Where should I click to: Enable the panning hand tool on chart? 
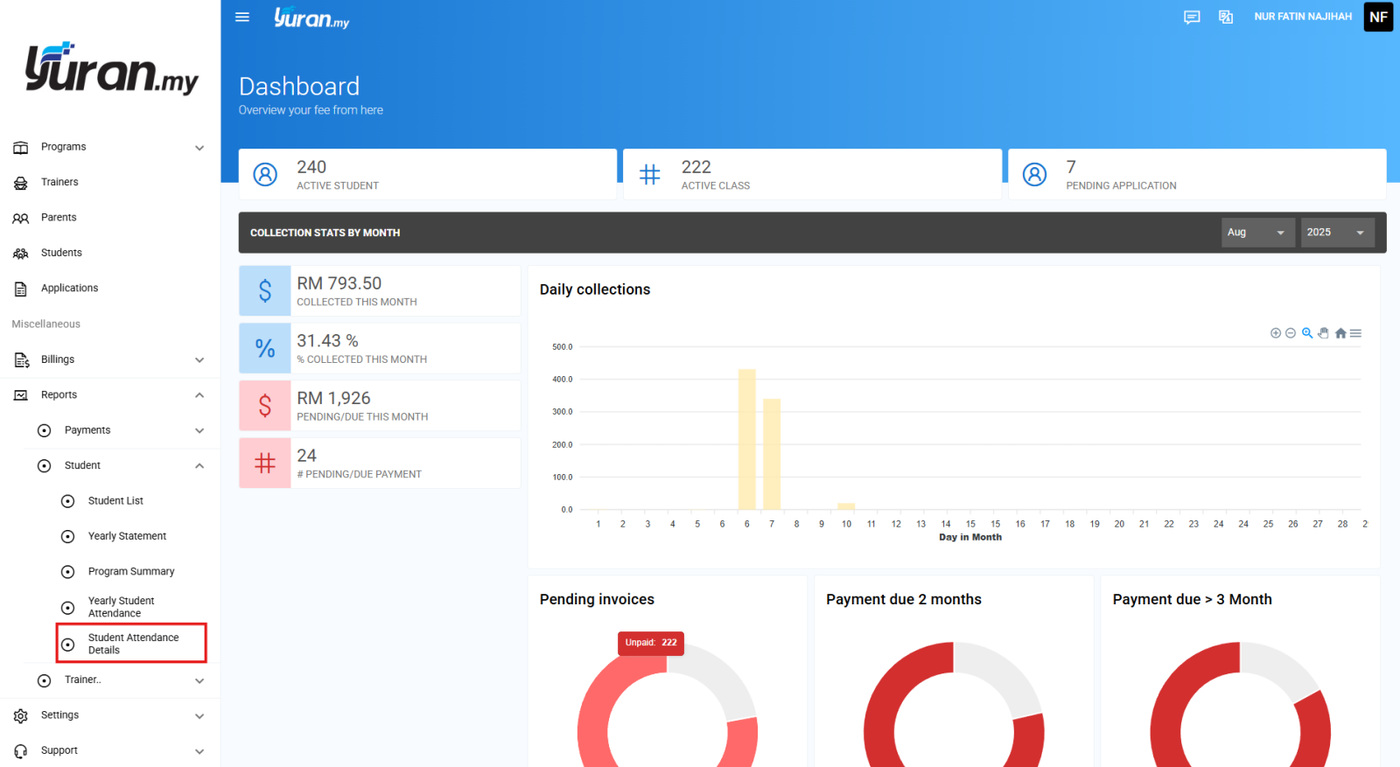1323,333
